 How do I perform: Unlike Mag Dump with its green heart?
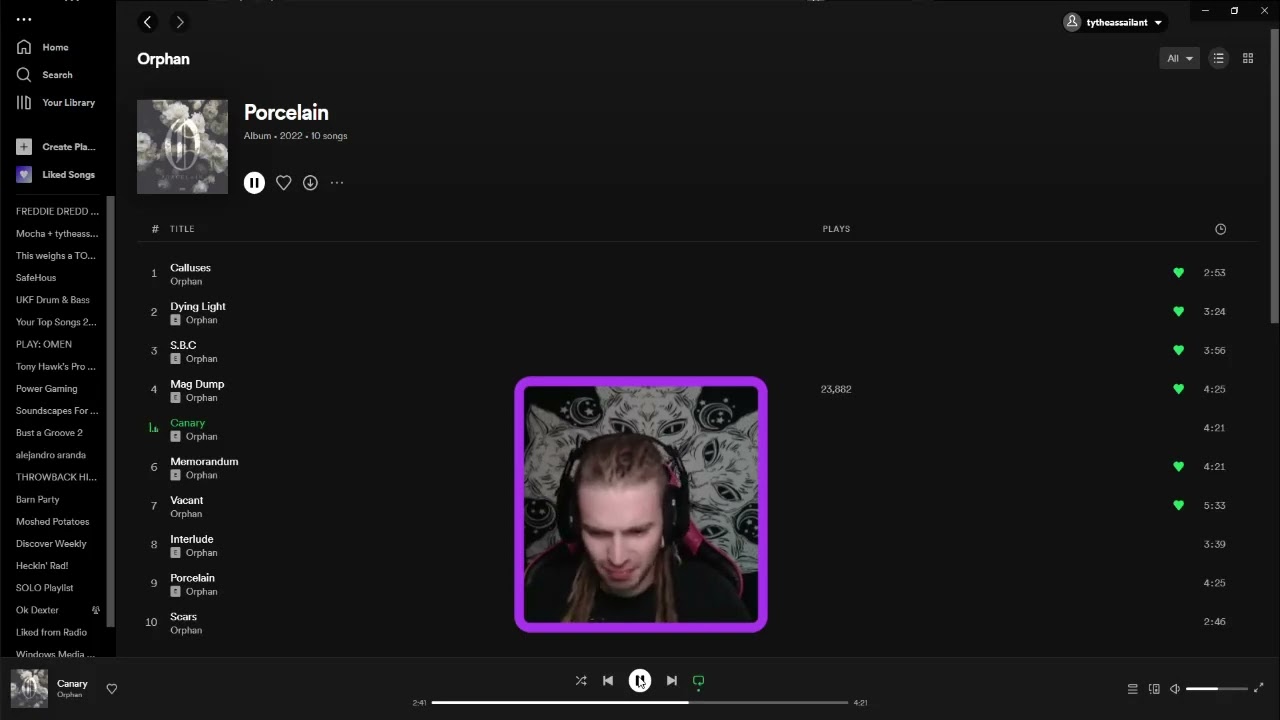tap(1178, 389)
